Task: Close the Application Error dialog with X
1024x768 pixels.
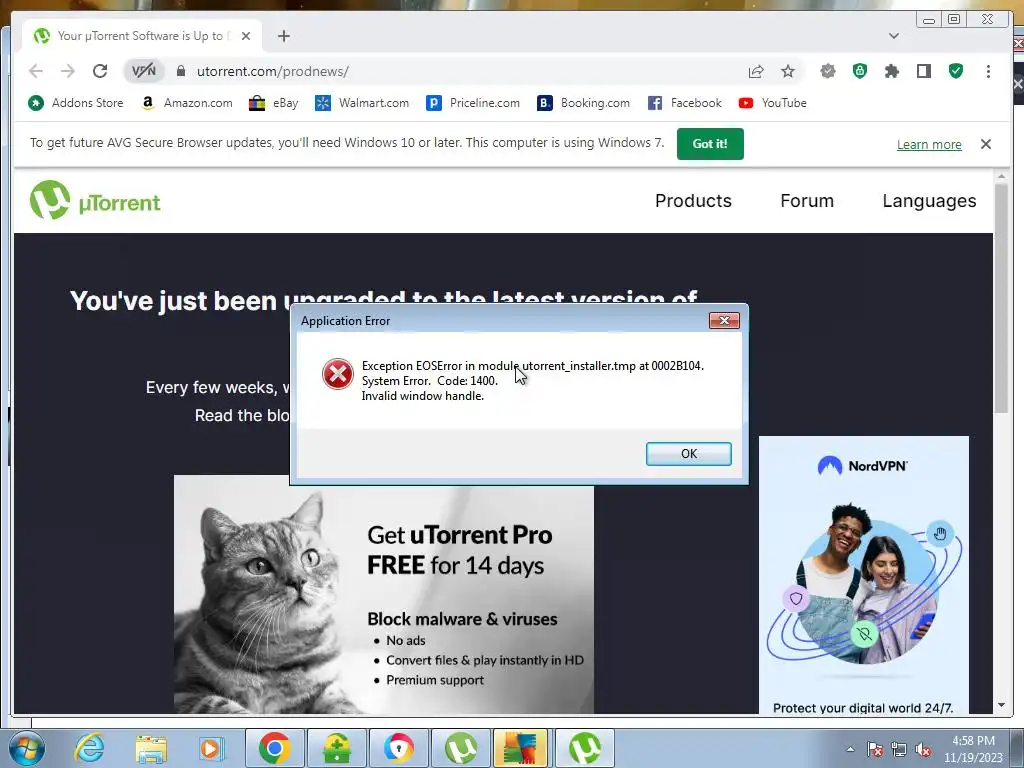Action: [724, 321]
